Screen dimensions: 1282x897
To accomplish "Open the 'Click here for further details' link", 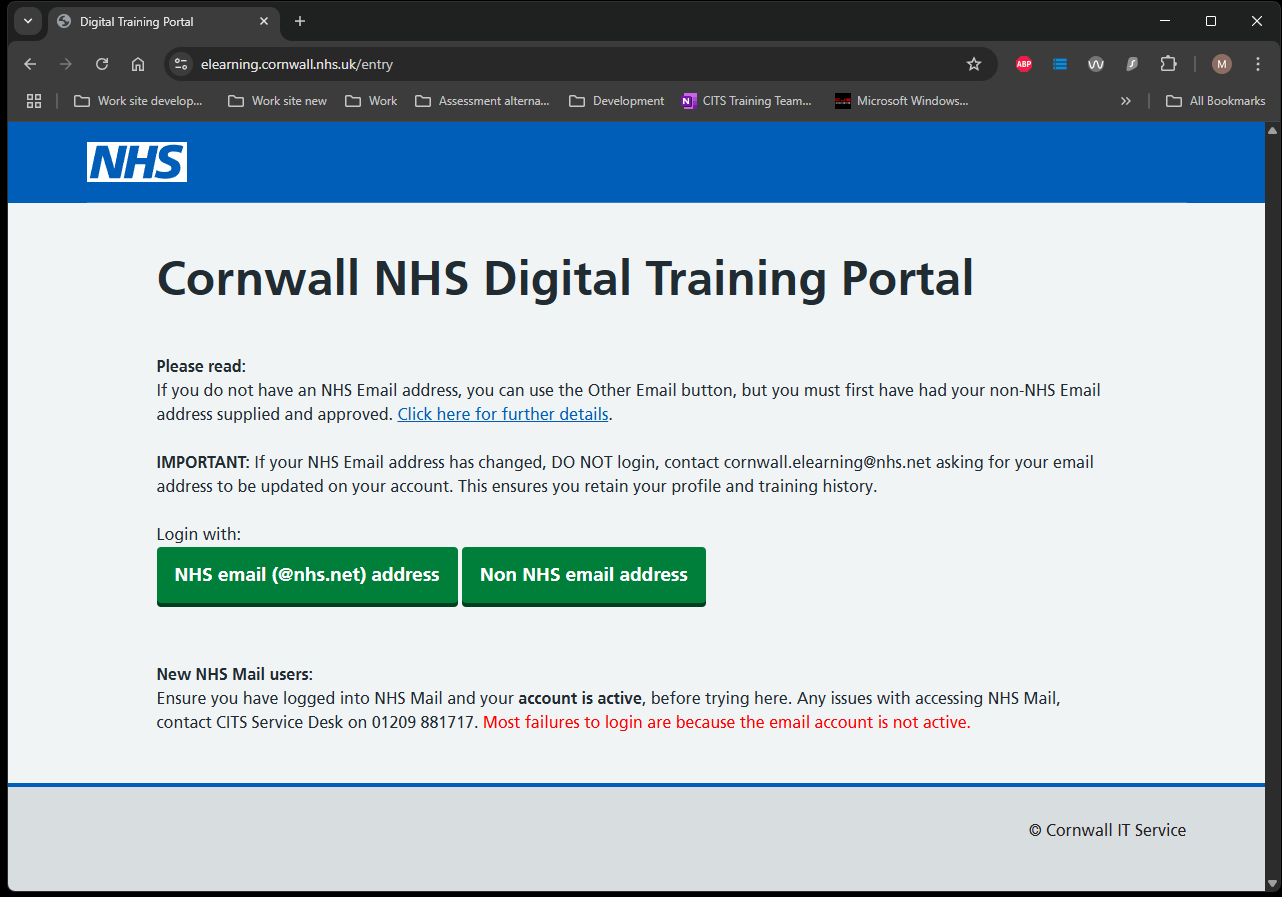I will [x=503, y=413].
